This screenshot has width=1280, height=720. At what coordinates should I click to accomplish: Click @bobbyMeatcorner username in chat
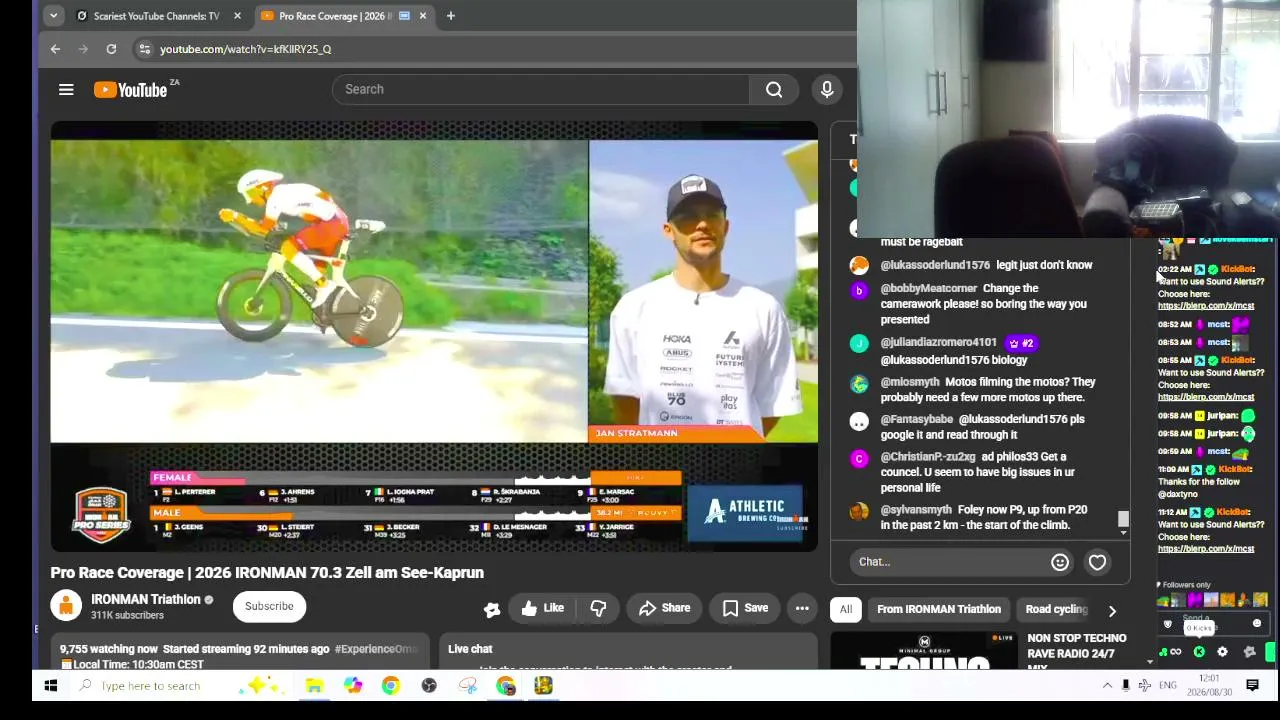[x=929, y=288]
